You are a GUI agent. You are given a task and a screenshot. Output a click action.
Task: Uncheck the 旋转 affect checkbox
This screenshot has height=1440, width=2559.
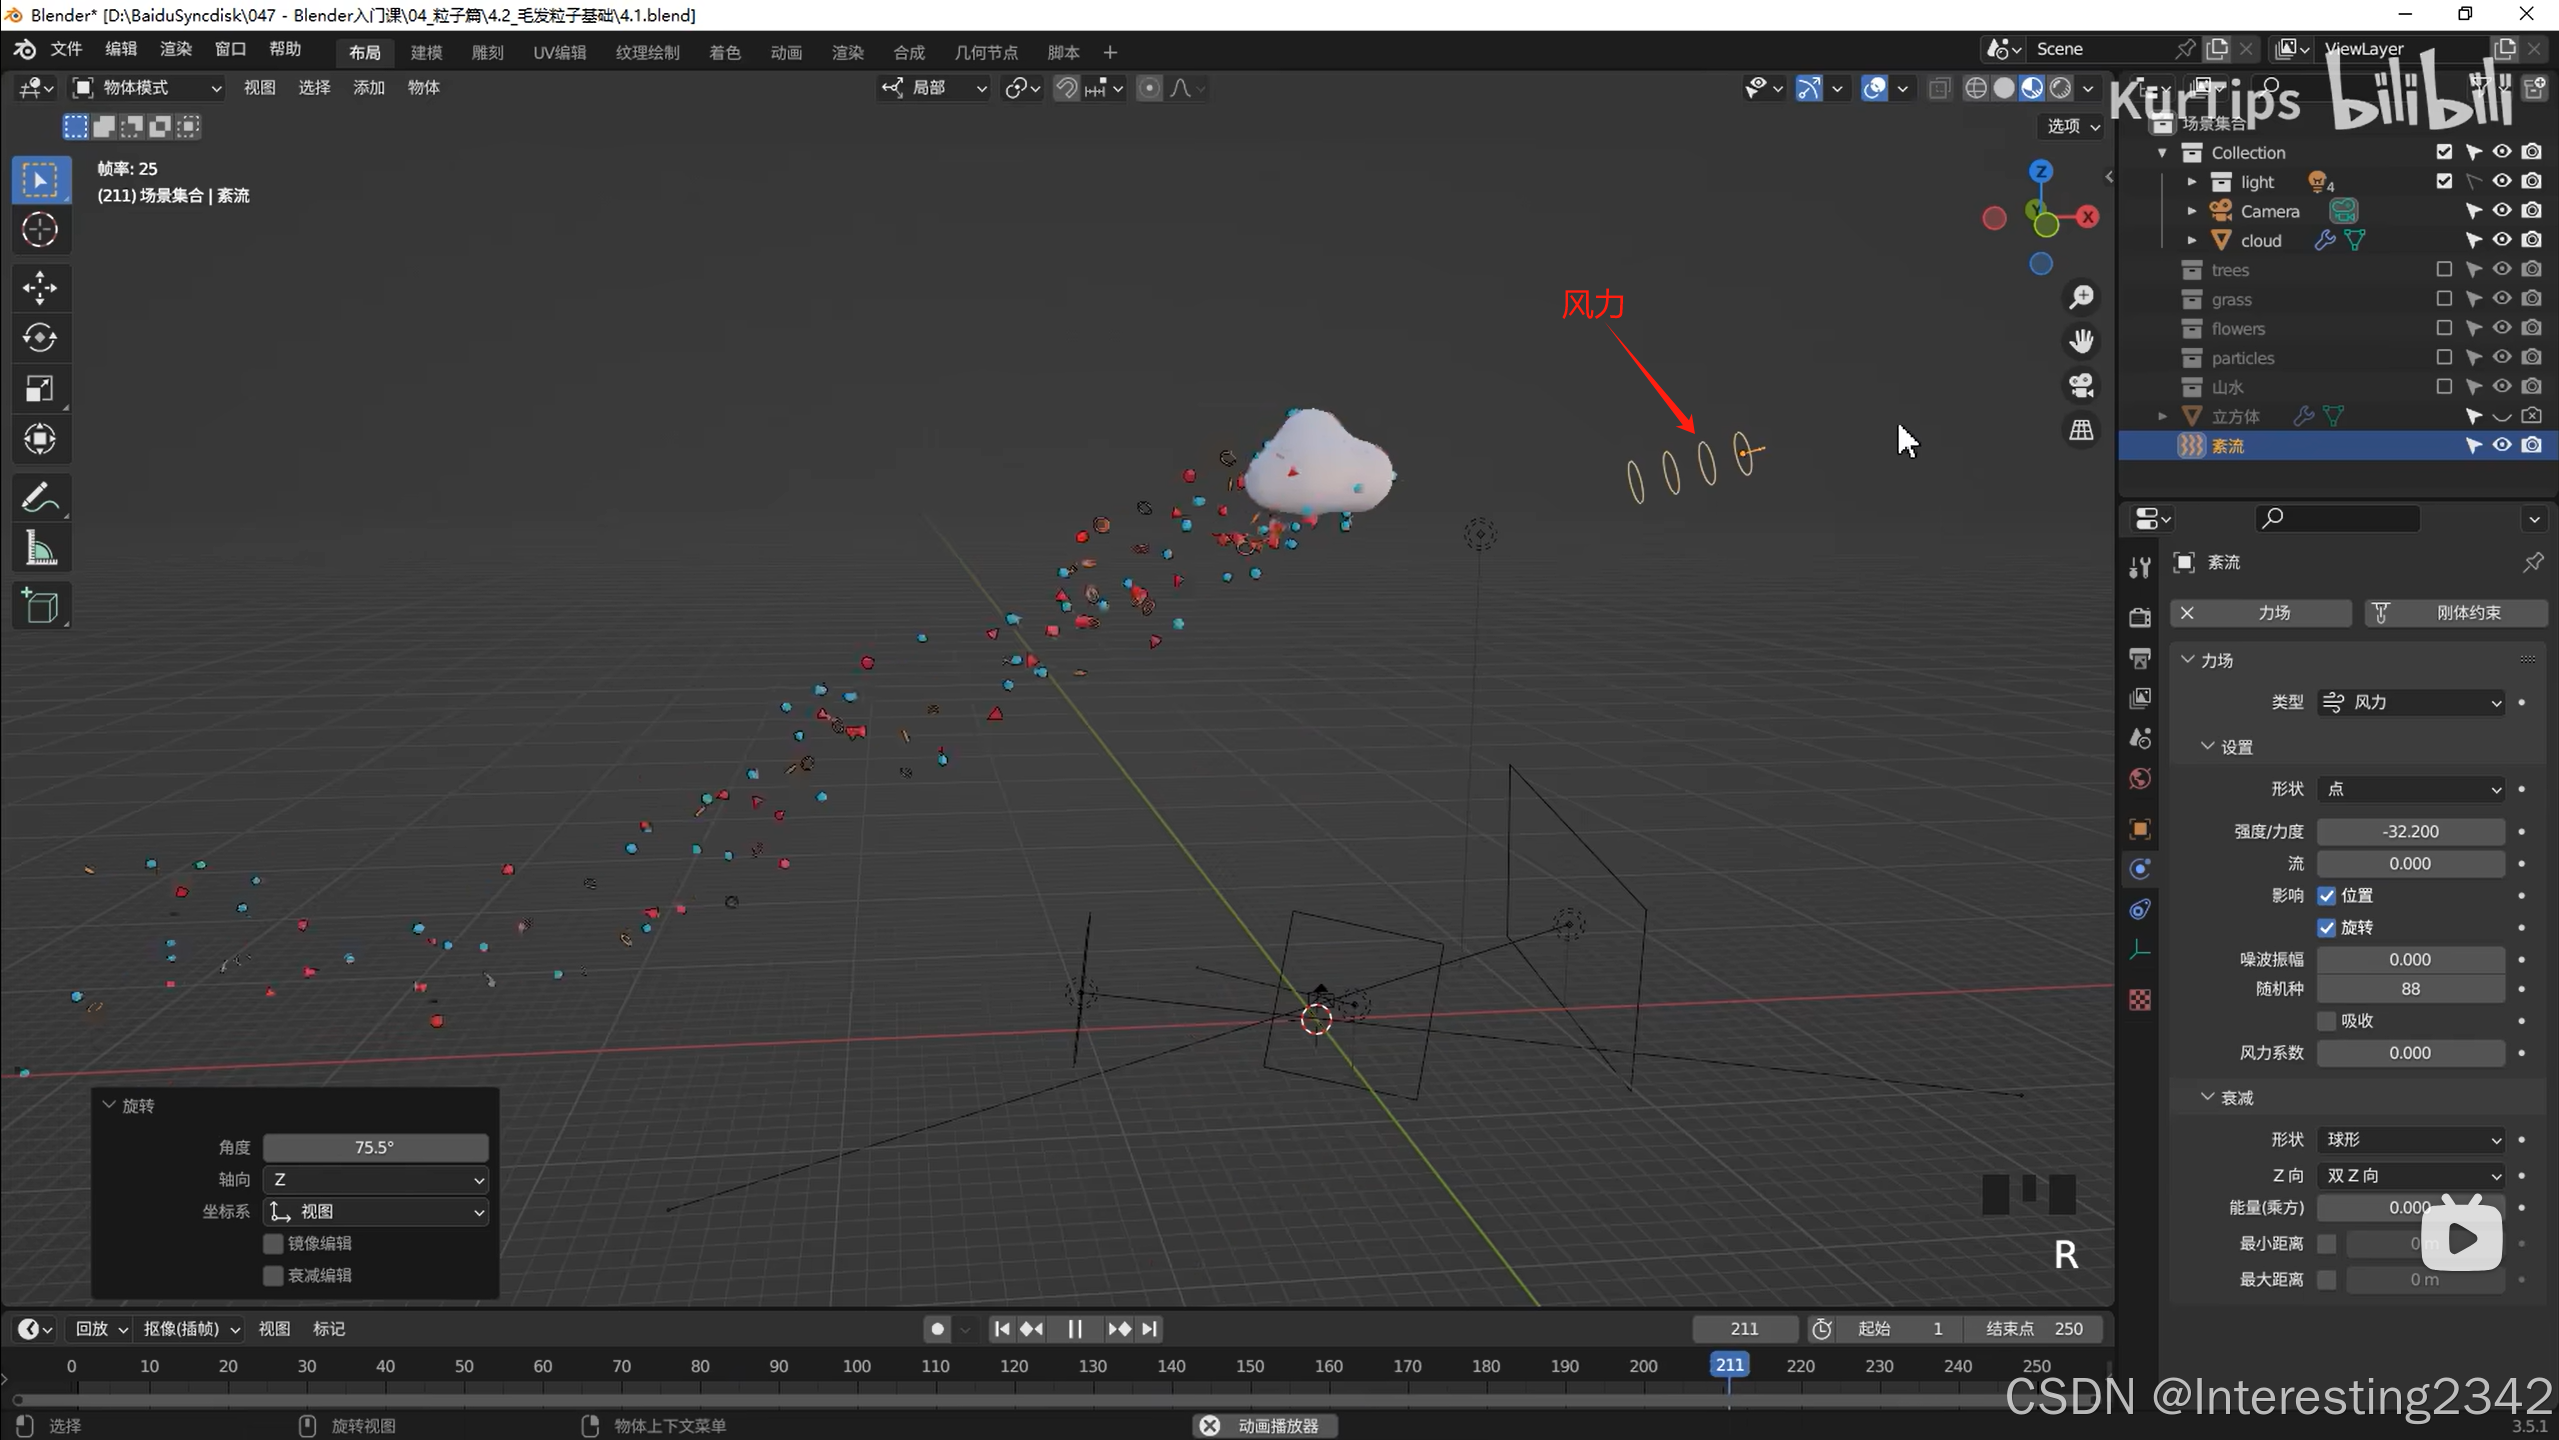click(x=2327, y=928)
